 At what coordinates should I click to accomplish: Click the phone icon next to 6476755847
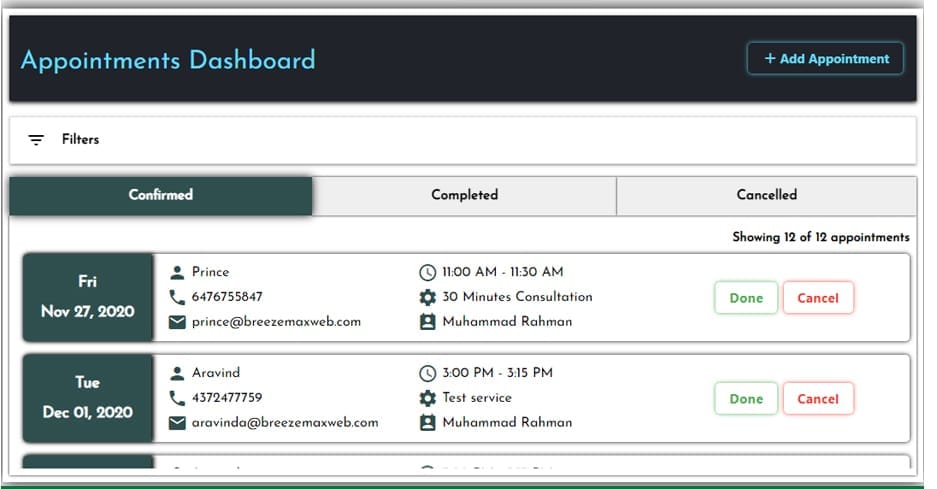point(177,297)
